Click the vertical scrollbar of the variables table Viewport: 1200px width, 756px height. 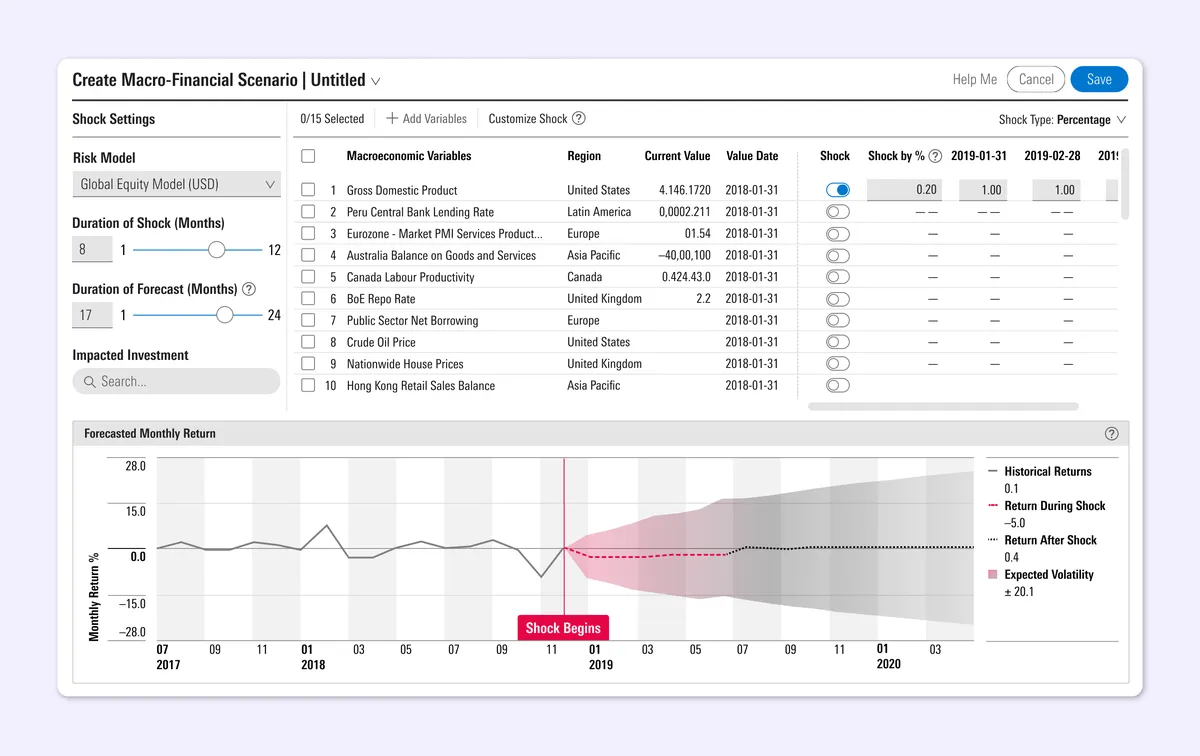tap(1125, 184)
